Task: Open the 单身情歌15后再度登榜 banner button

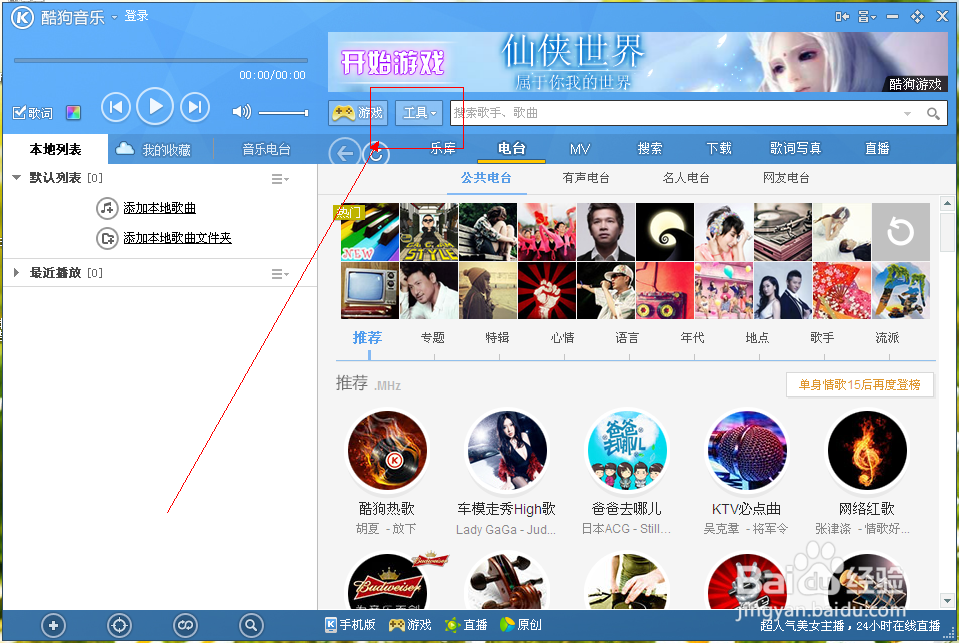Action: coord(858,384)
